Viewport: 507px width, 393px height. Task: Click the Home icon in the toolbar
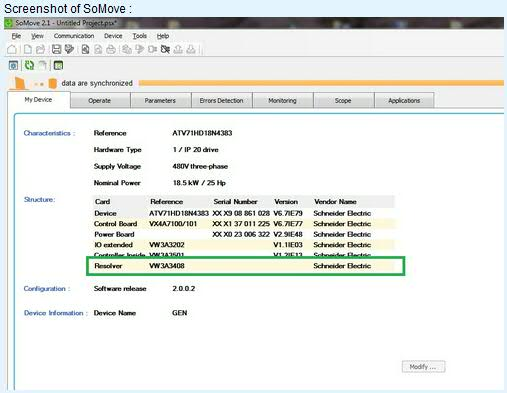tap(12, 49)
